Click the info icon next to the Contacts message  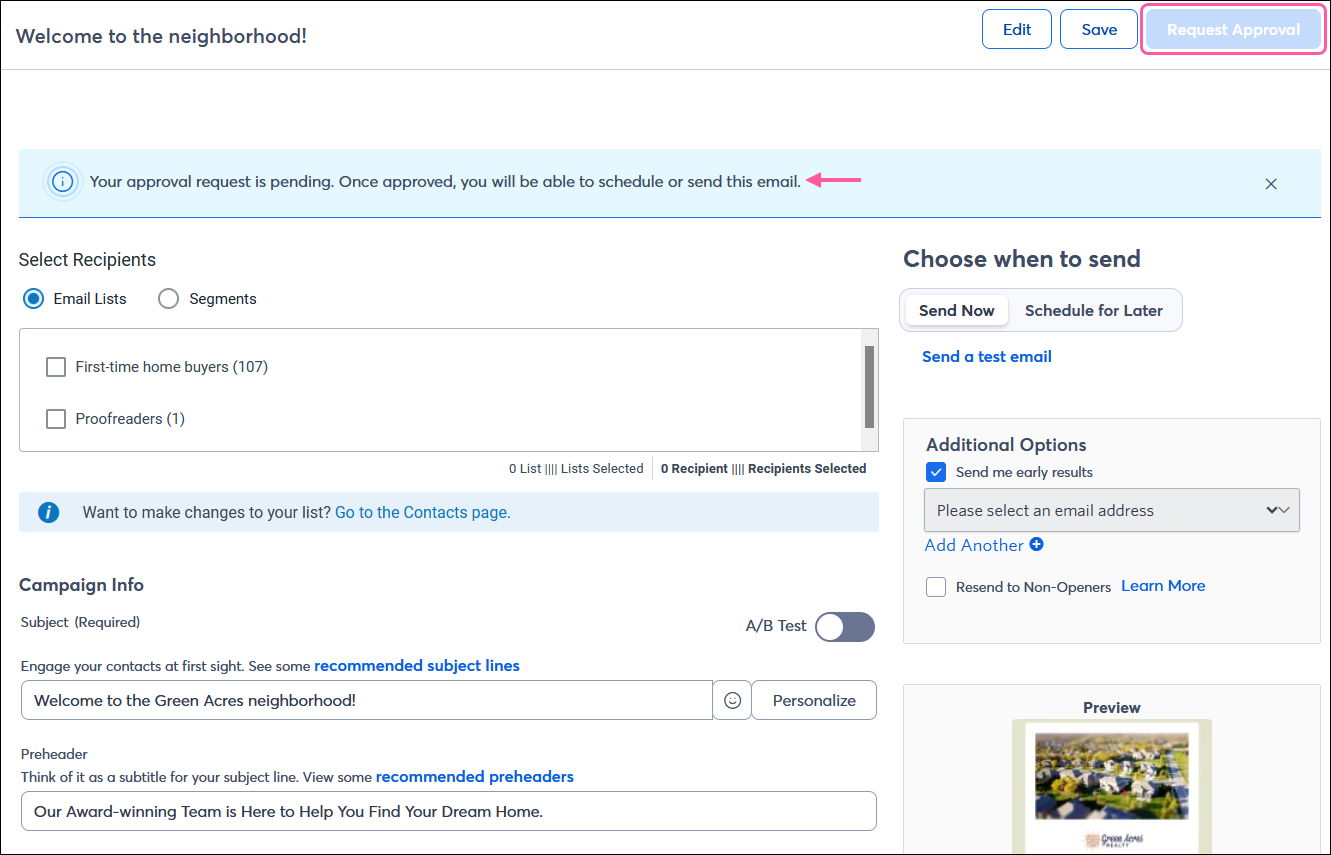click(x=48, y=511)
